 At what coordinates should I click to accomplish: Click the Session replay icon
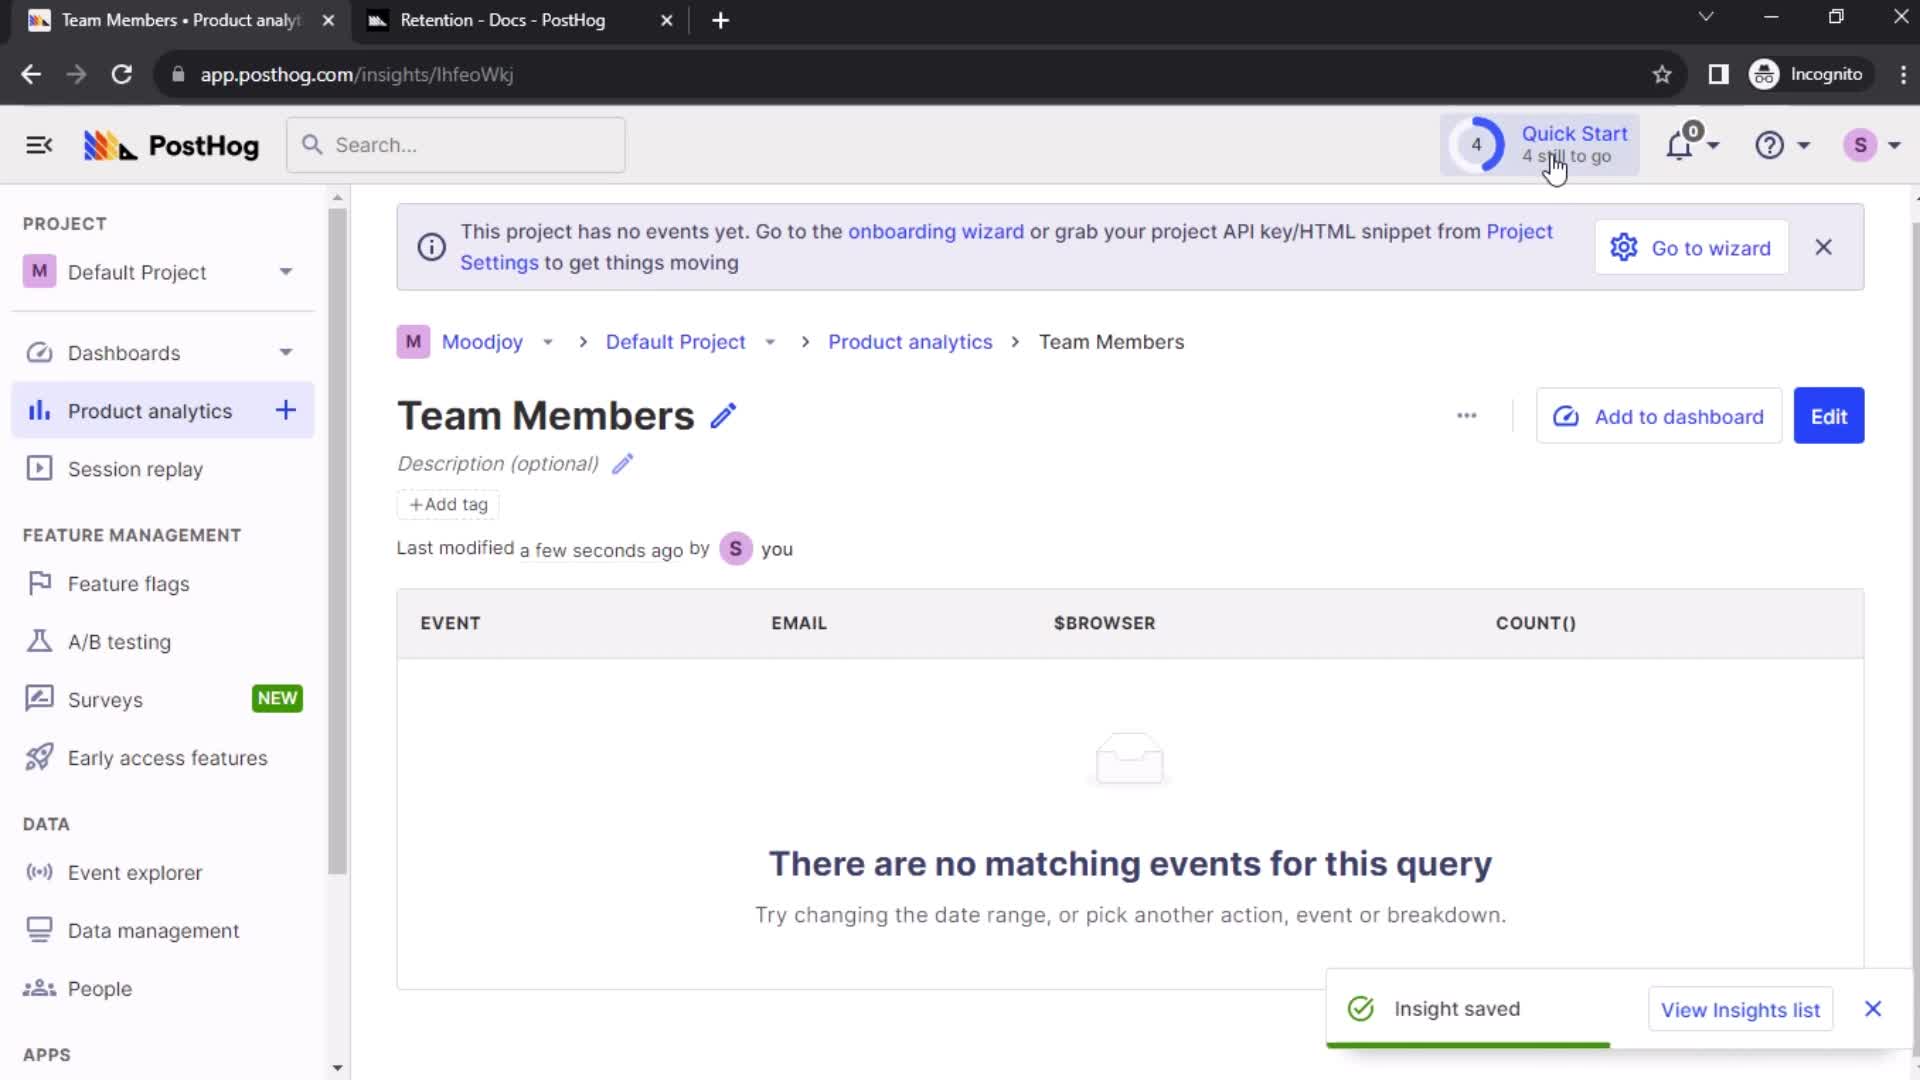(x=38, y=468)
